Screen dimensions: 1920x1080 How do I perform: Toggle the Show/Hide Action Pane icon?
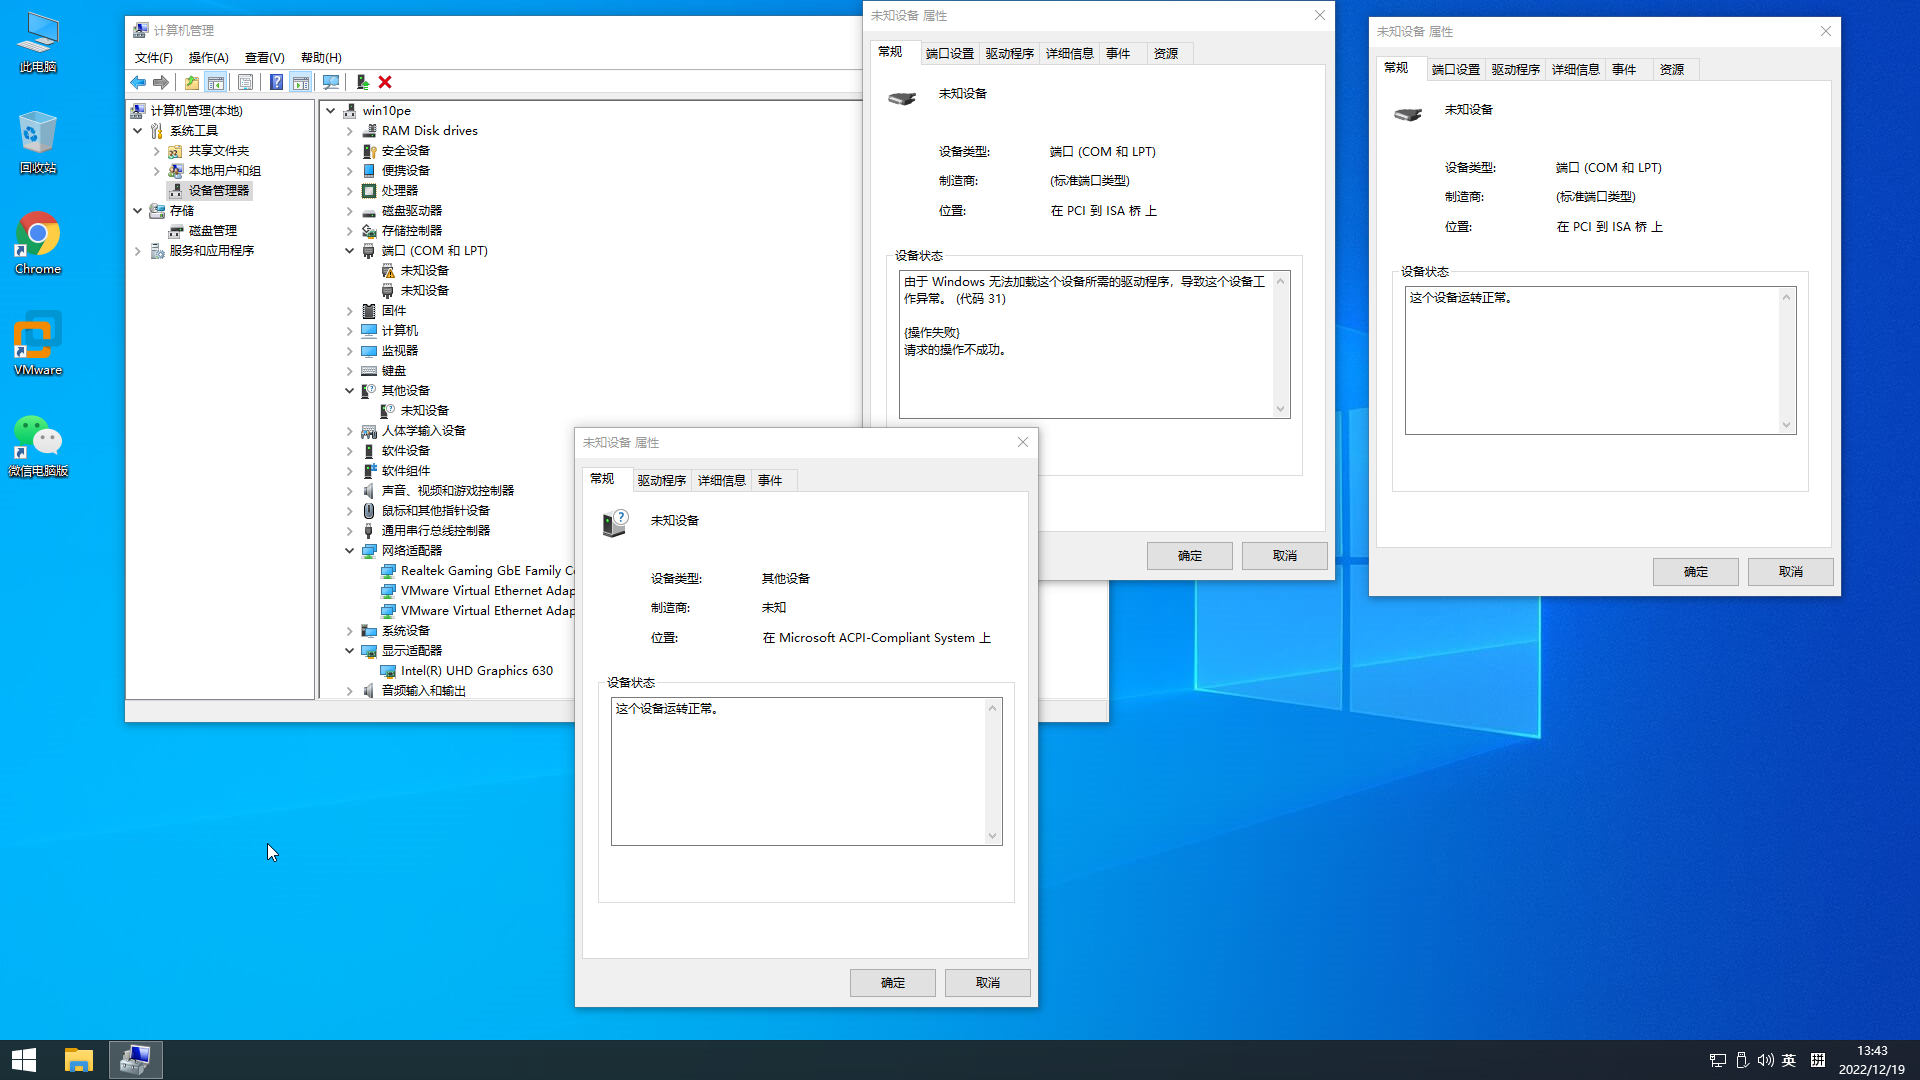tap(301, 82)
